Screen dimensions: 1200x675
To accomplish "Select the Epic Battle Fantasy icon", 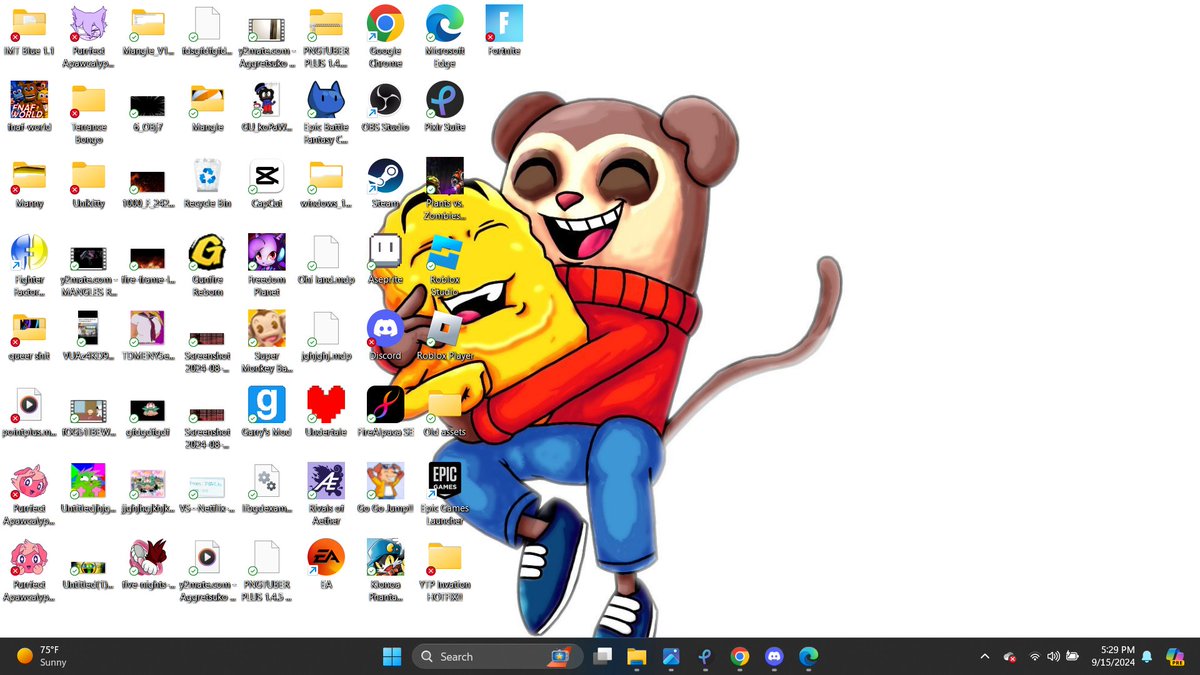I will point(325,112).
